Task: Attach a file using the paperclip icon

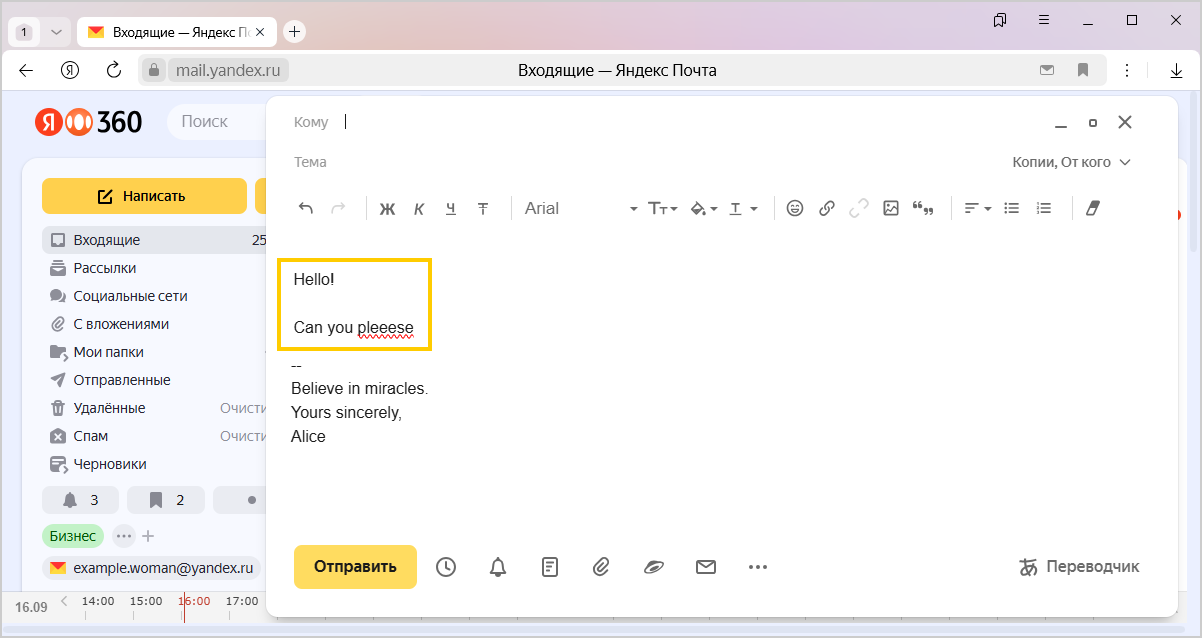Action: click(601, 567)
